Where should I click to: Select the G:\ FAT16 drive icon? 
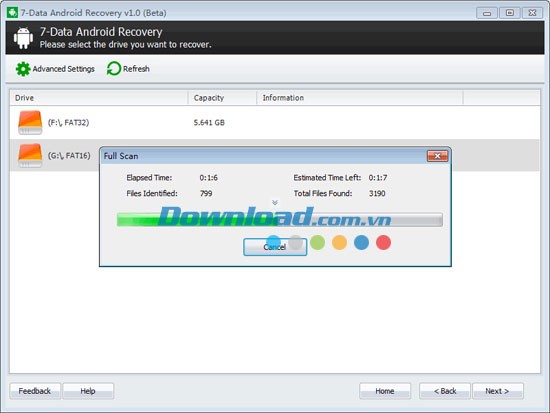coord(30,155)
